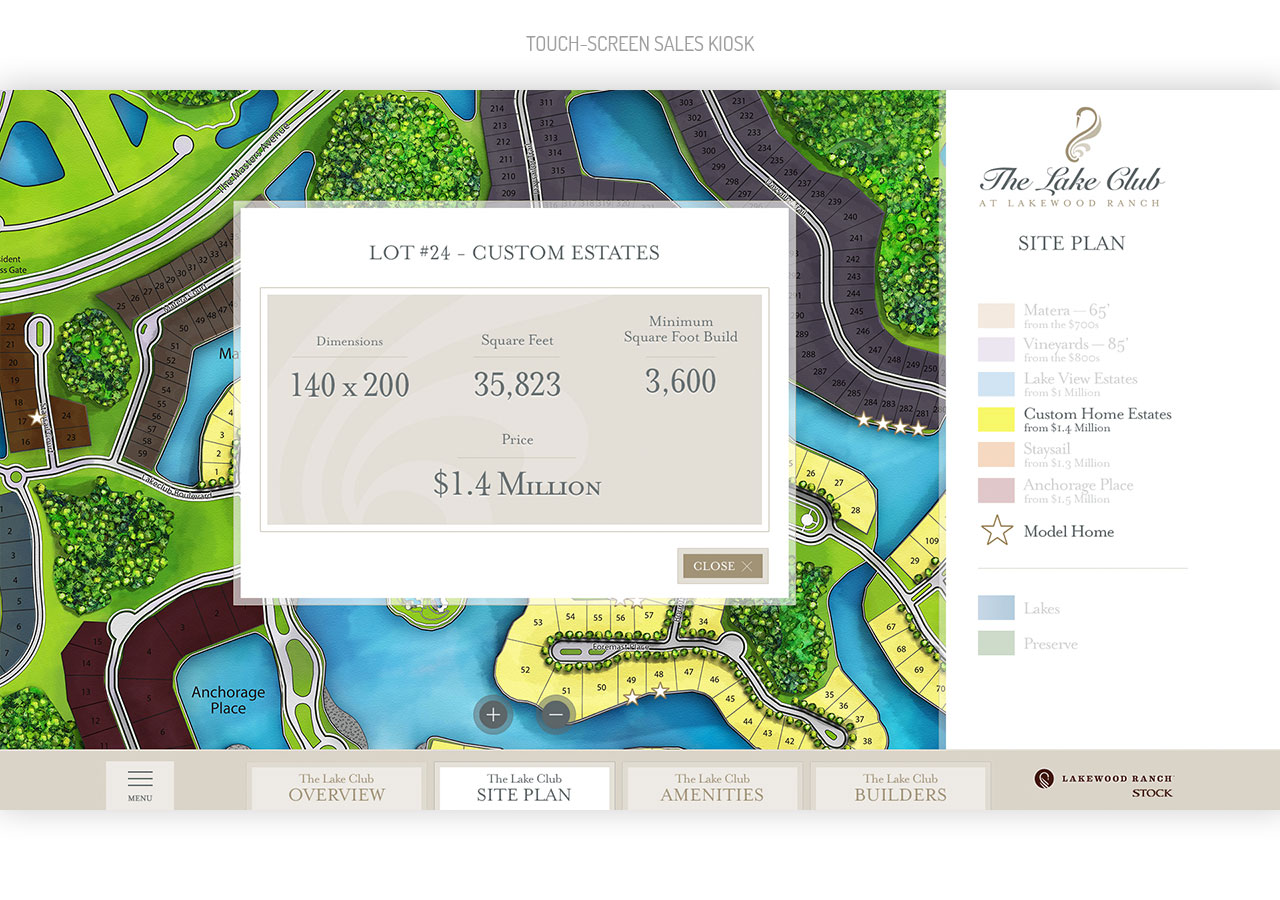
Task: Open The Lake Club Amenities tab
Action: tap(712, 787)
